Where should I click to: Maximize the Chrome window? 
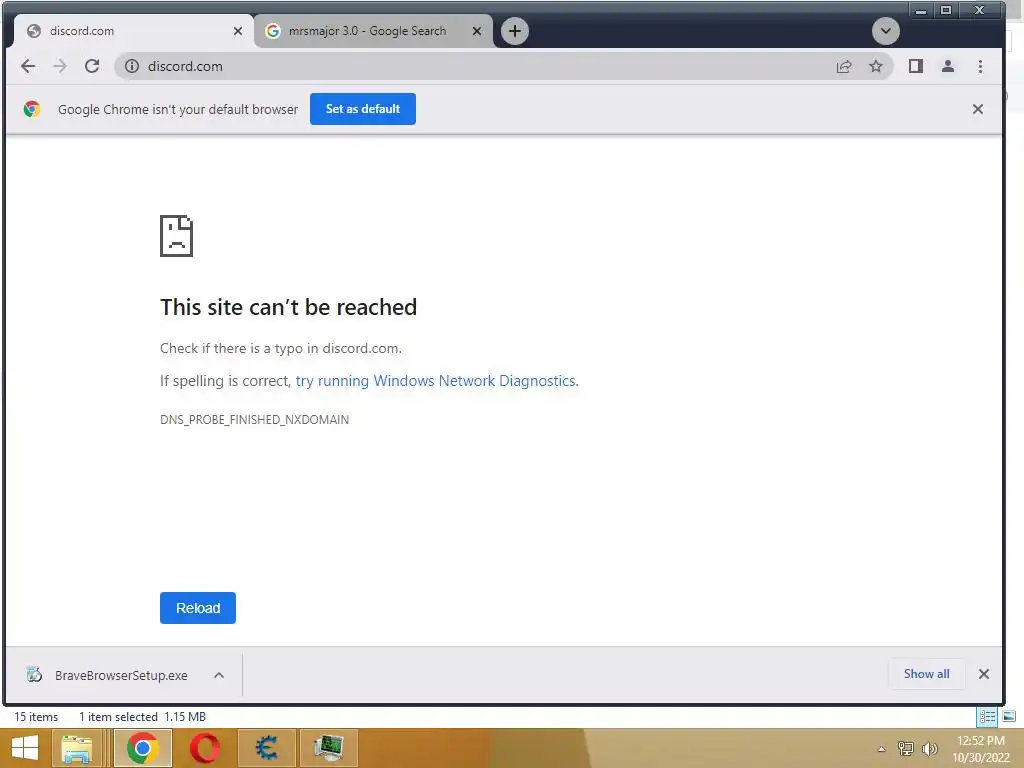tap(946, 10)
